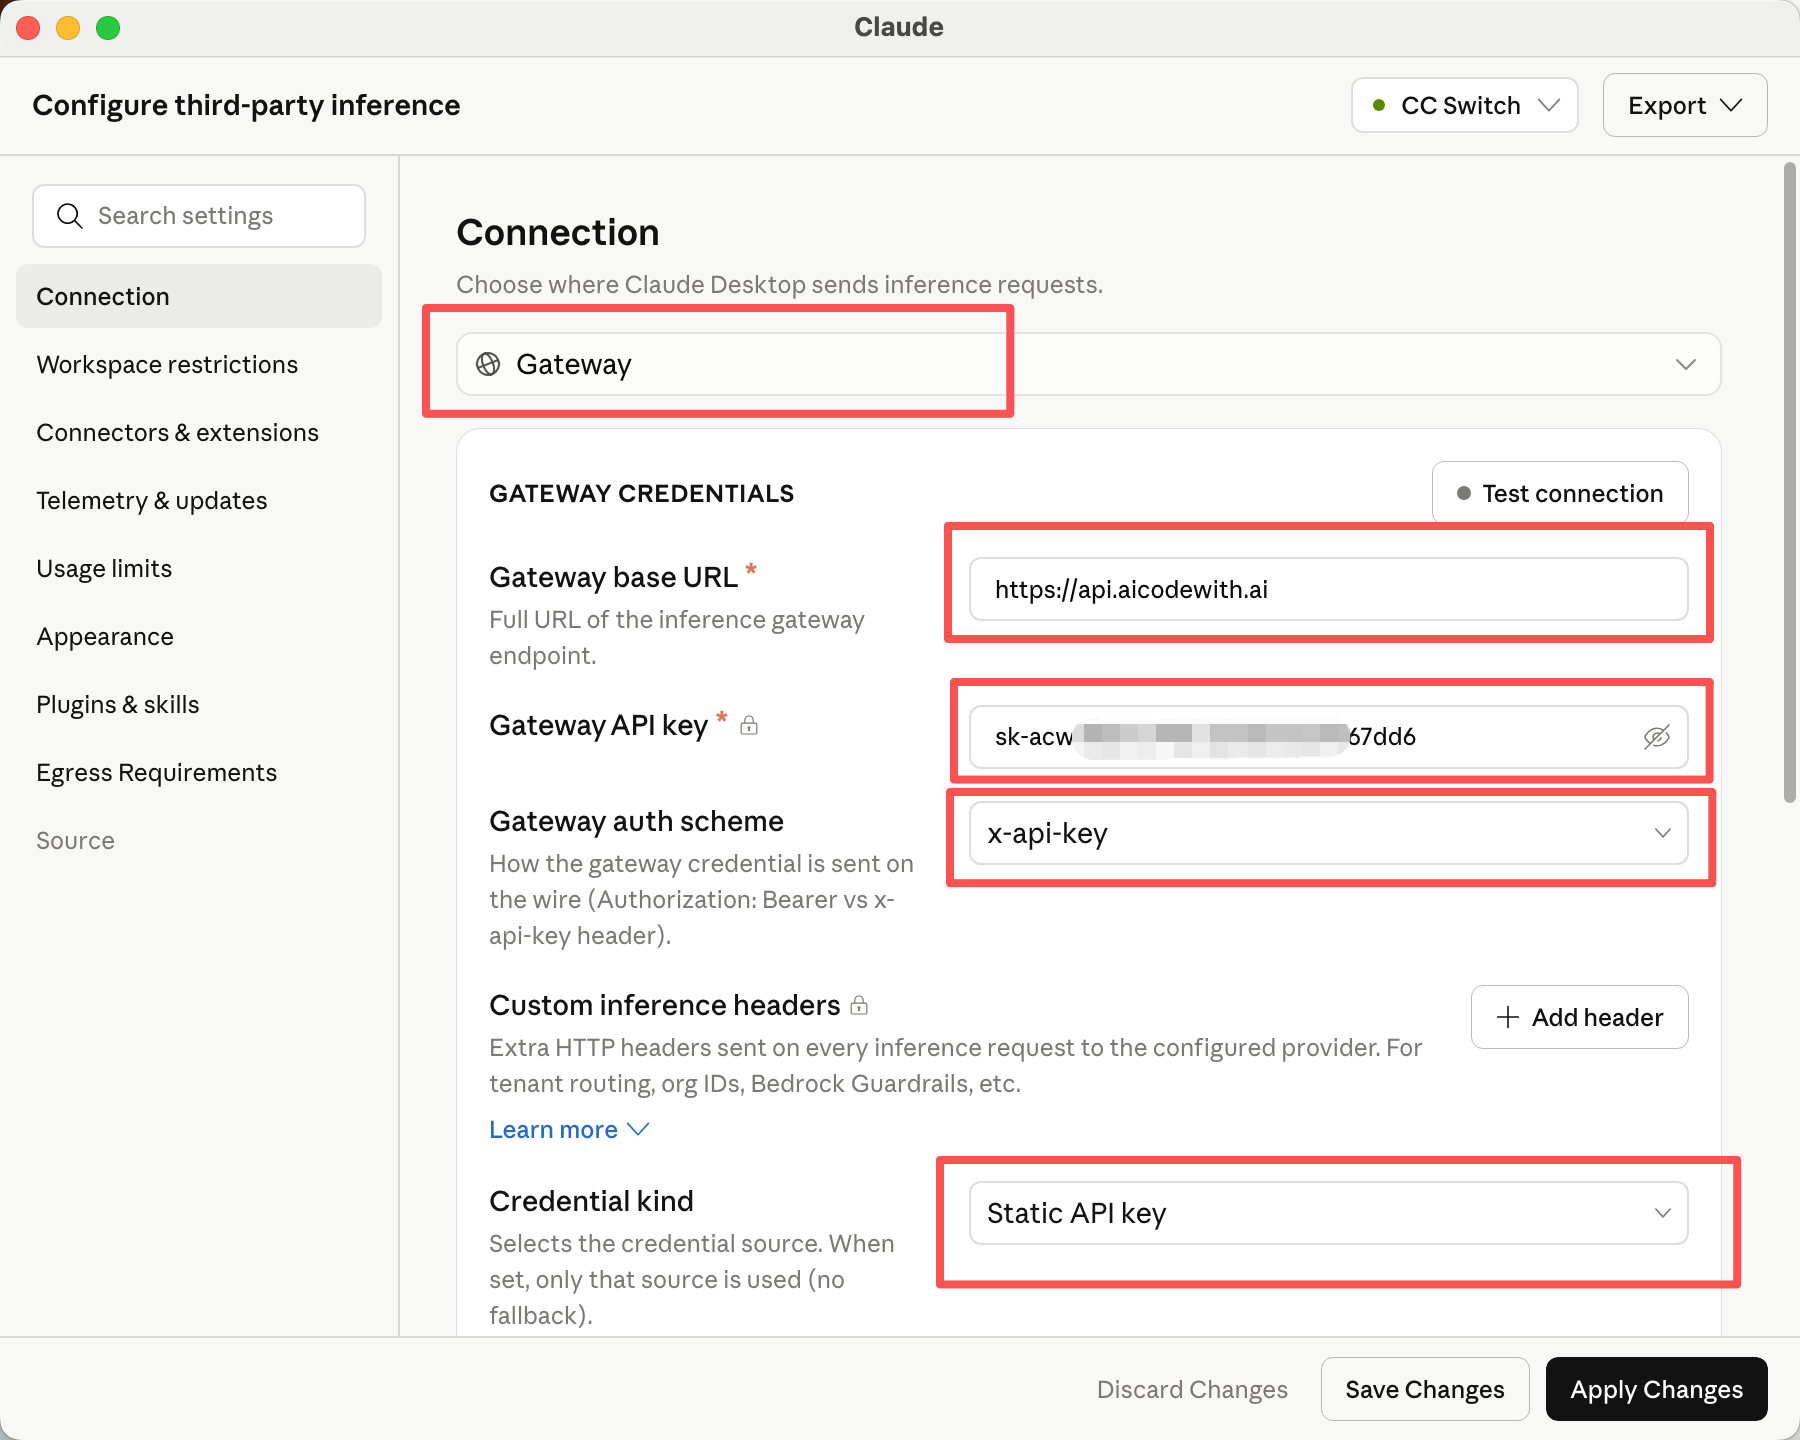The width and height of the screenshot is (1800, 1440).
Task: Open the x-api-key auth scheme dropdown
Action: point(1329,833)
